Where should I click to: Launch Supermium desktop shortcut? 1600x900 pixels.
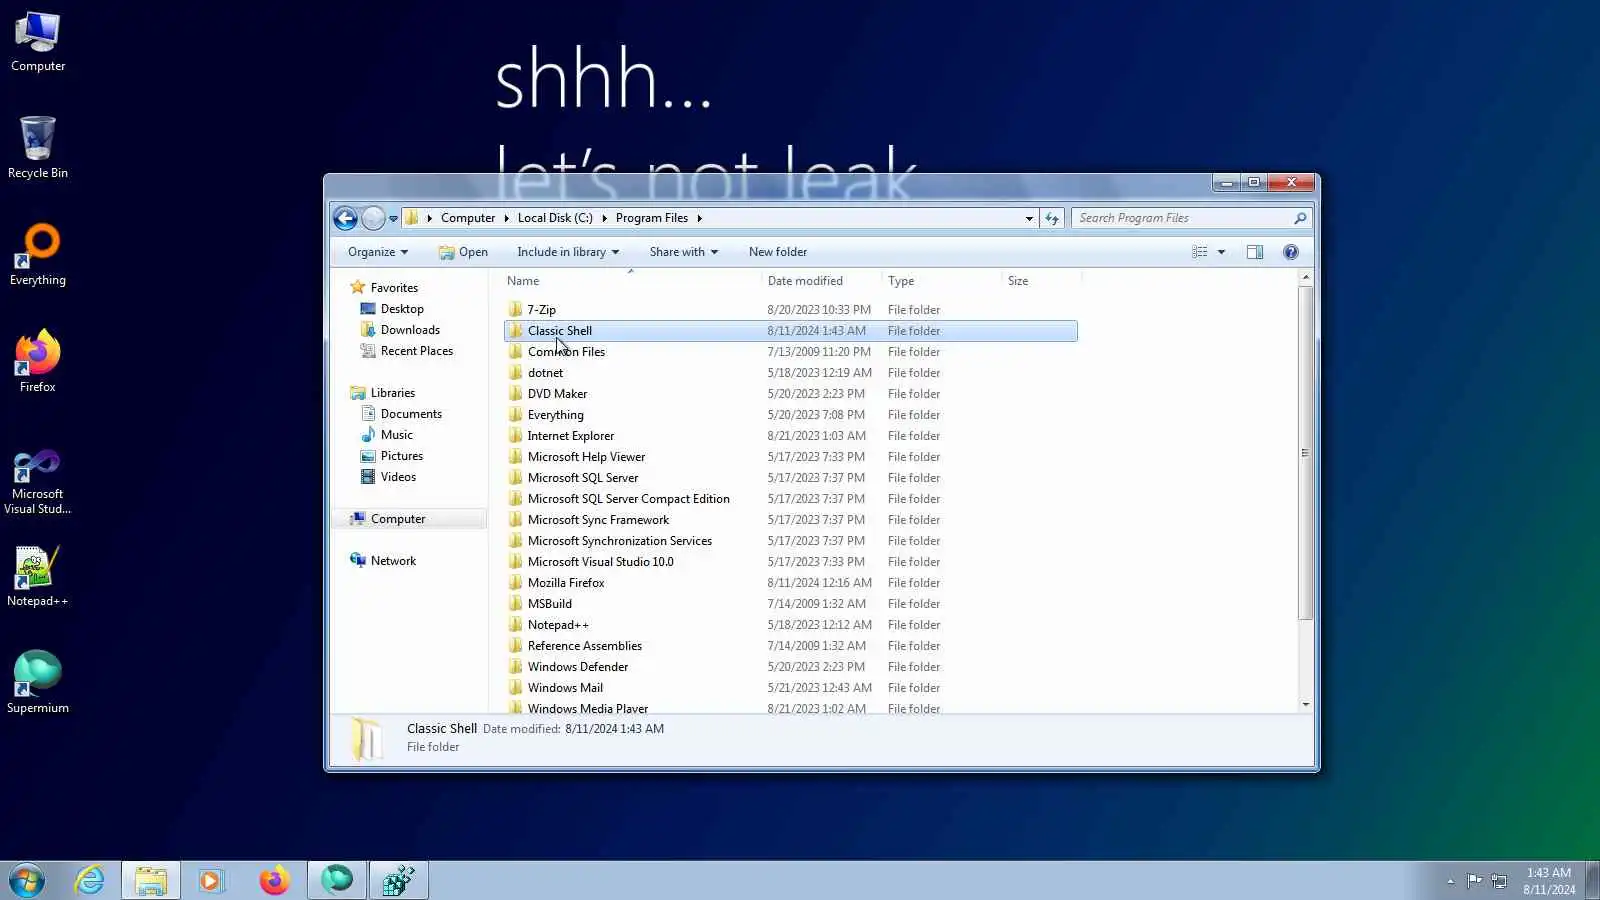click(x=38, y=683)
